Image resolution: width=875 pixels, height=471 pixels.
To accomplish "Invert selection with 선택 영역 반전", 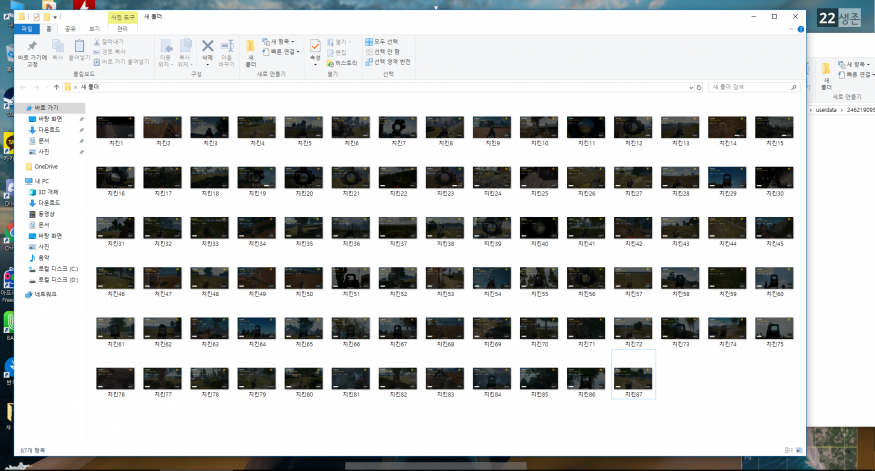I will coord(388,61).
